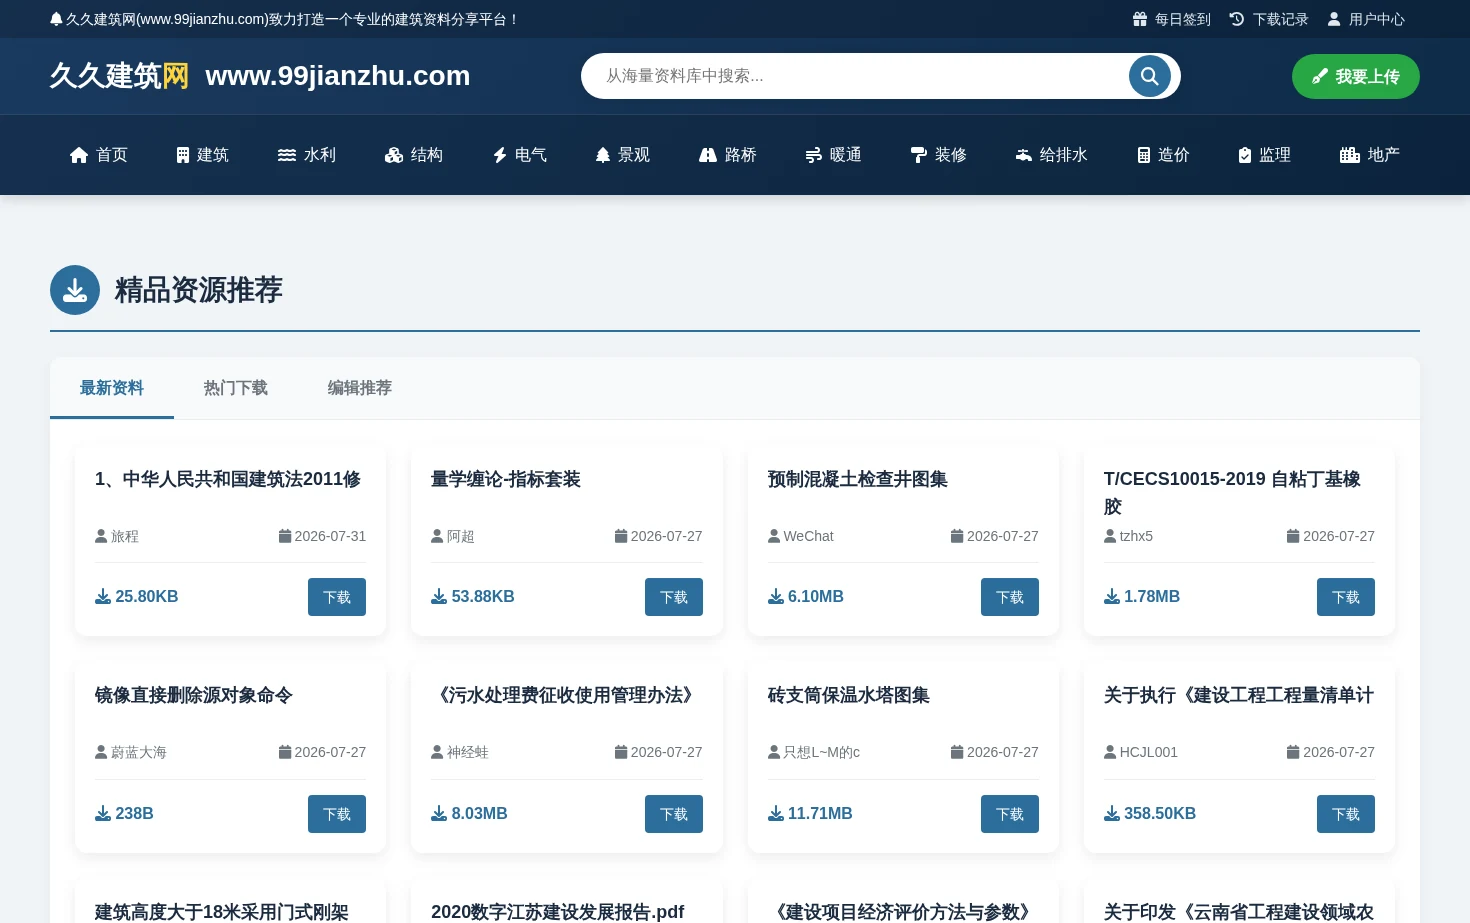Download 污水处理费征收使用管理办法 via 下载 button

[x=674, y=814]
